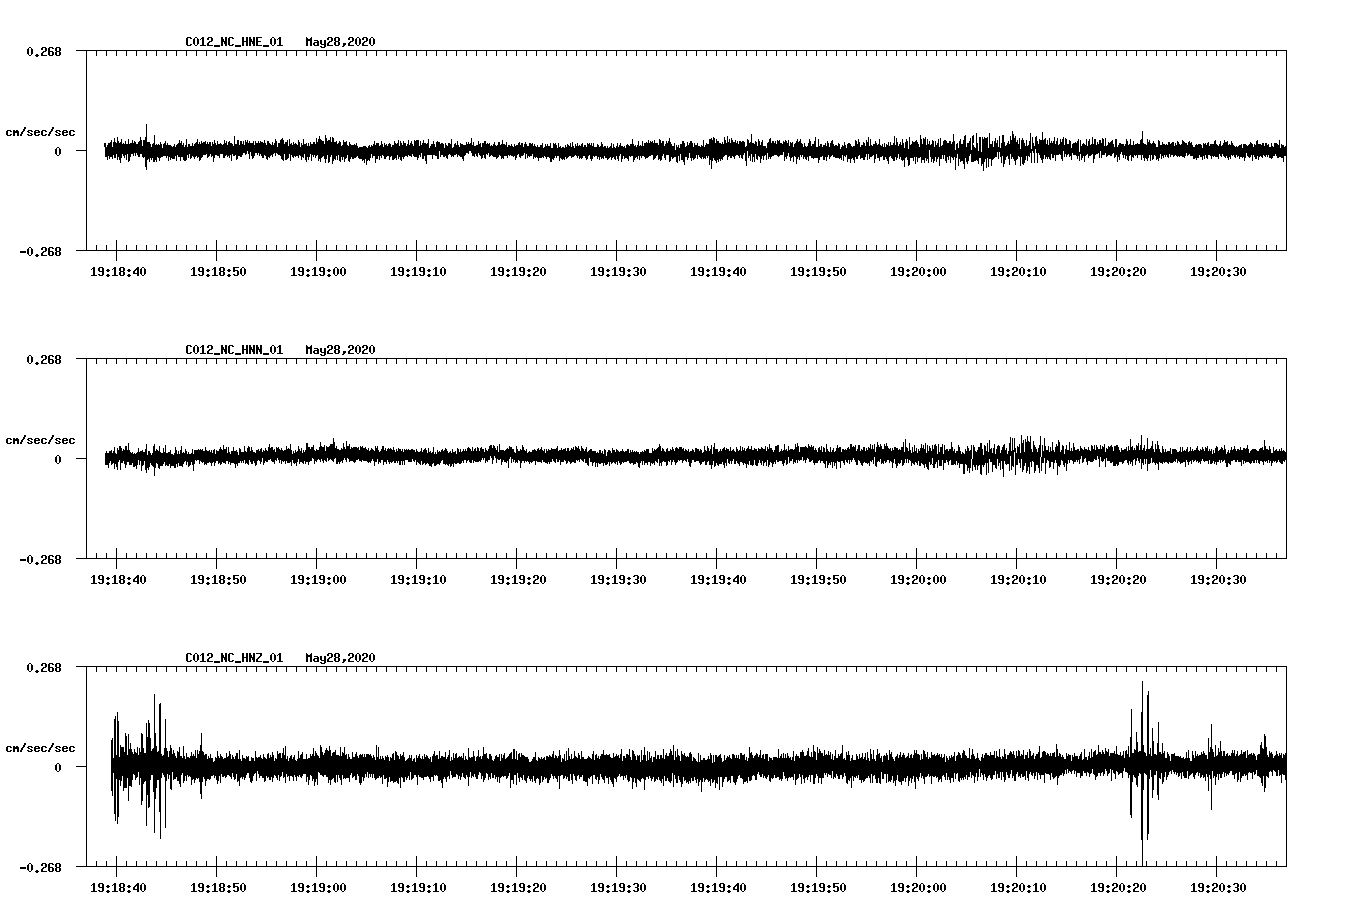Pick the 19:19:50 time label under HNE plot
The width and height of the screenshot is (1358, 924).
click(818, 271)
